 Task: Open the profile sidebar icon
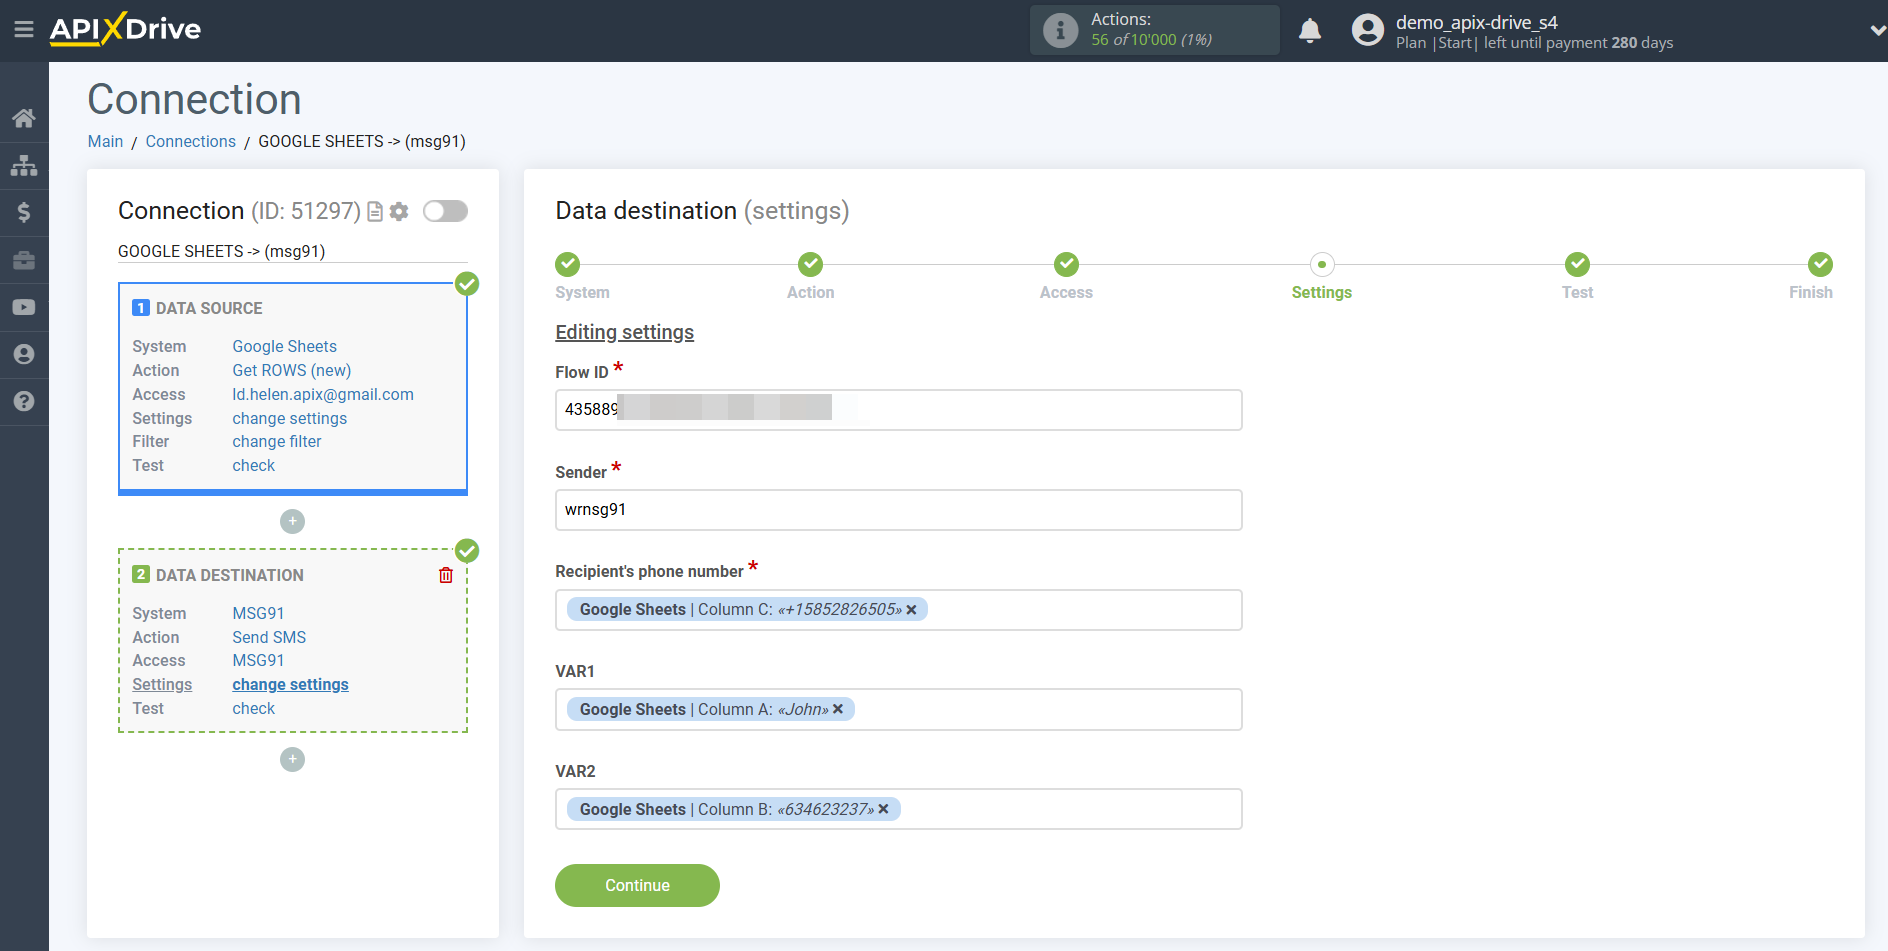(x=24, y=354)
